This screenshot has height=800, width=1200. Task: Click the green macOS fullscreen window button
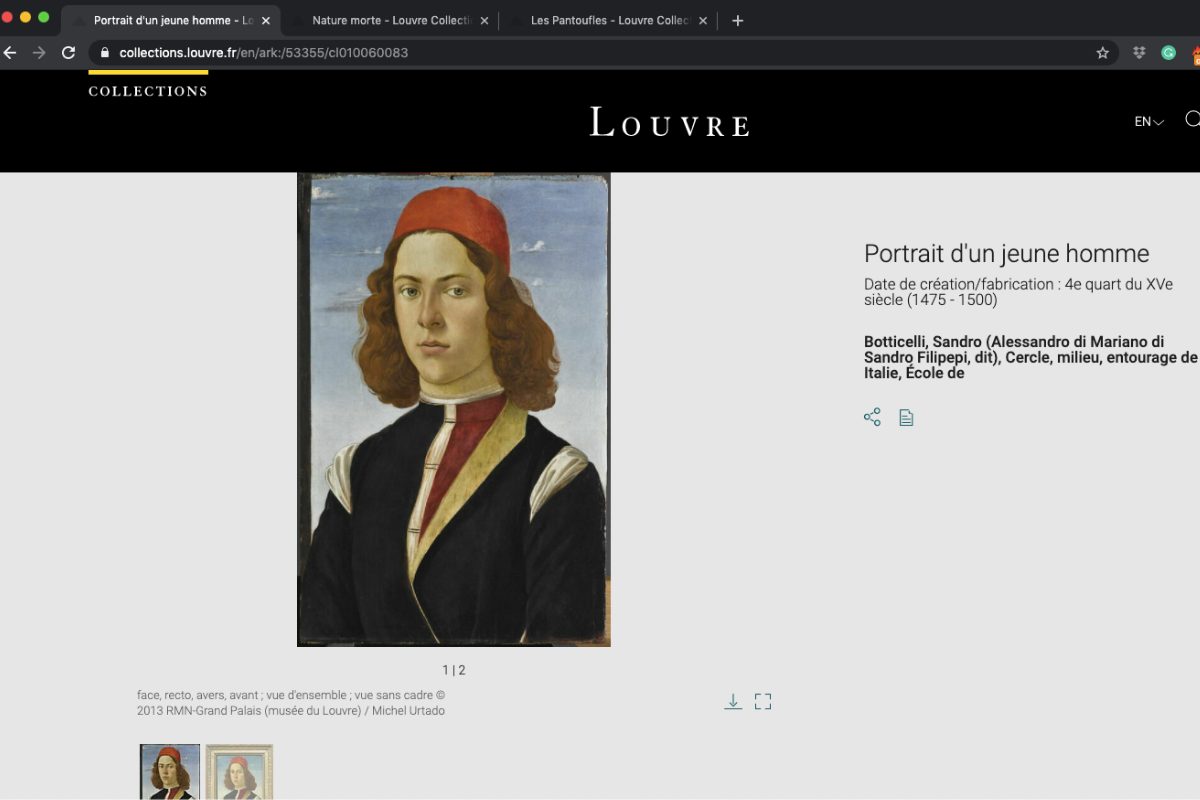(x=43, y=17)
